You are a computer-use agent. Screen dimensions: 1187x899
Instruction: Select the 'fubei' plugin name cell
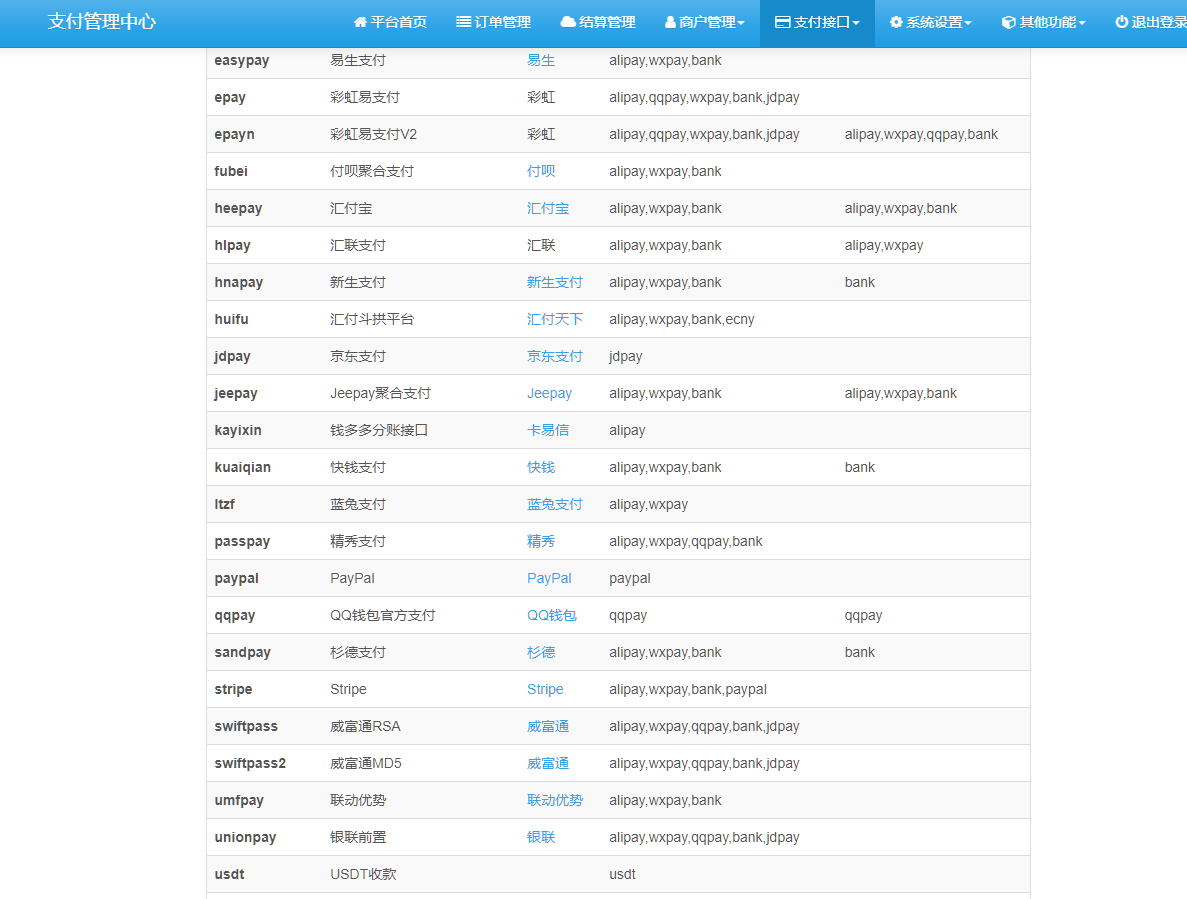point(231,171)
